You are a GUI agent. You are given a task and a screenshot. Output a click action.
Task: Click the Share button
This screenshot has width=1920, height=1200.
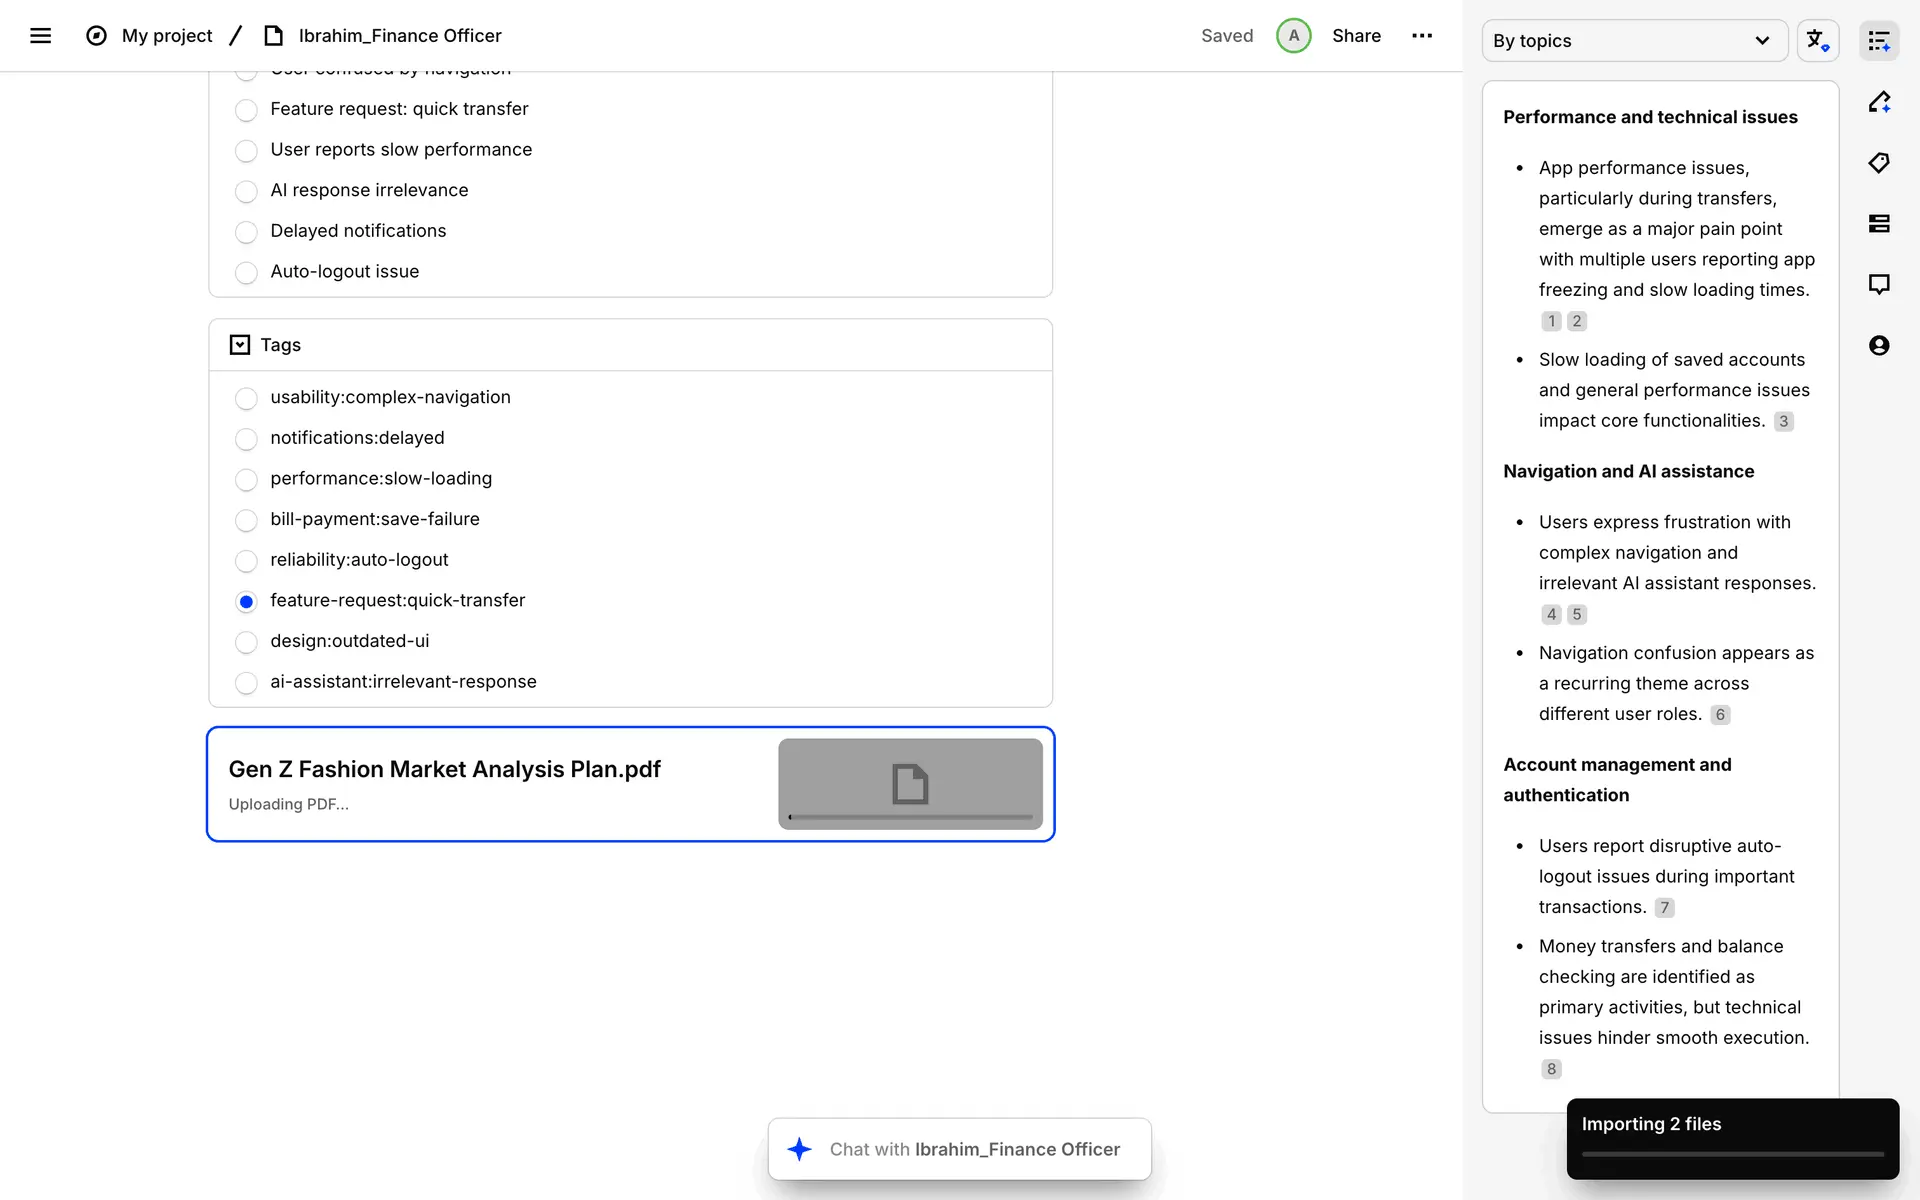(x=1356, y=36)
